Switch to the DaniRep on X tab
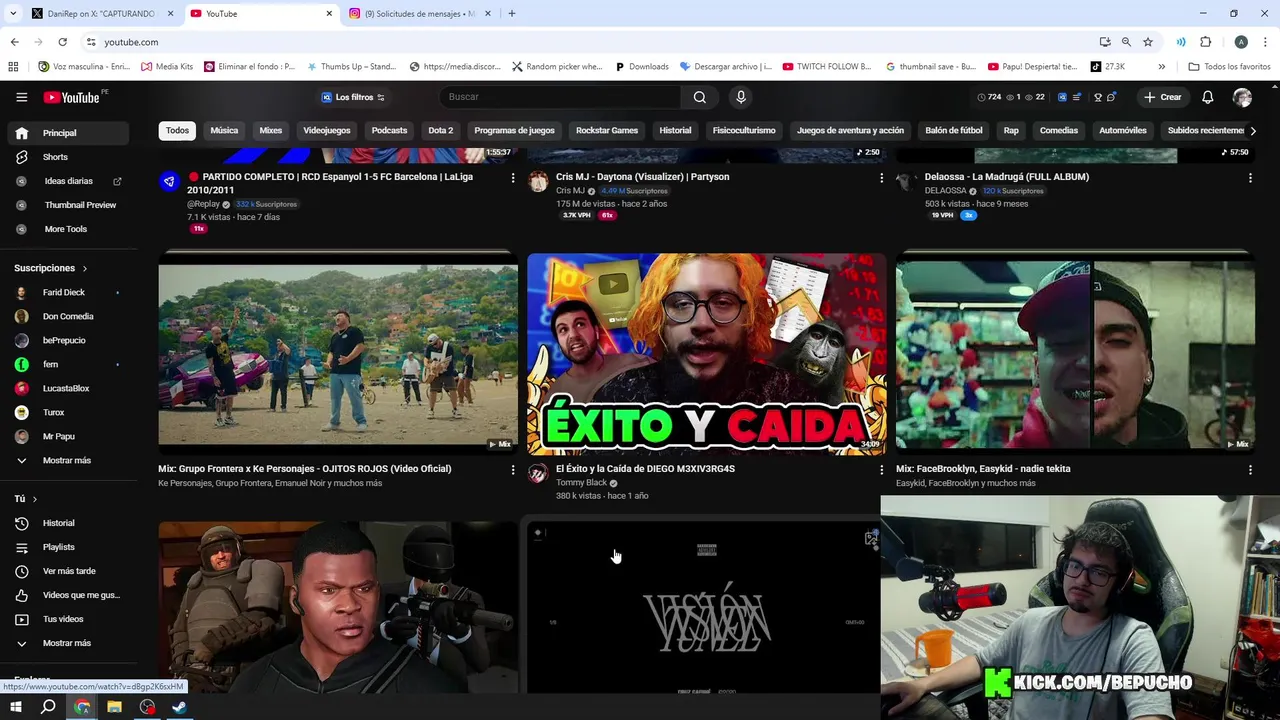 coord(101,14)
